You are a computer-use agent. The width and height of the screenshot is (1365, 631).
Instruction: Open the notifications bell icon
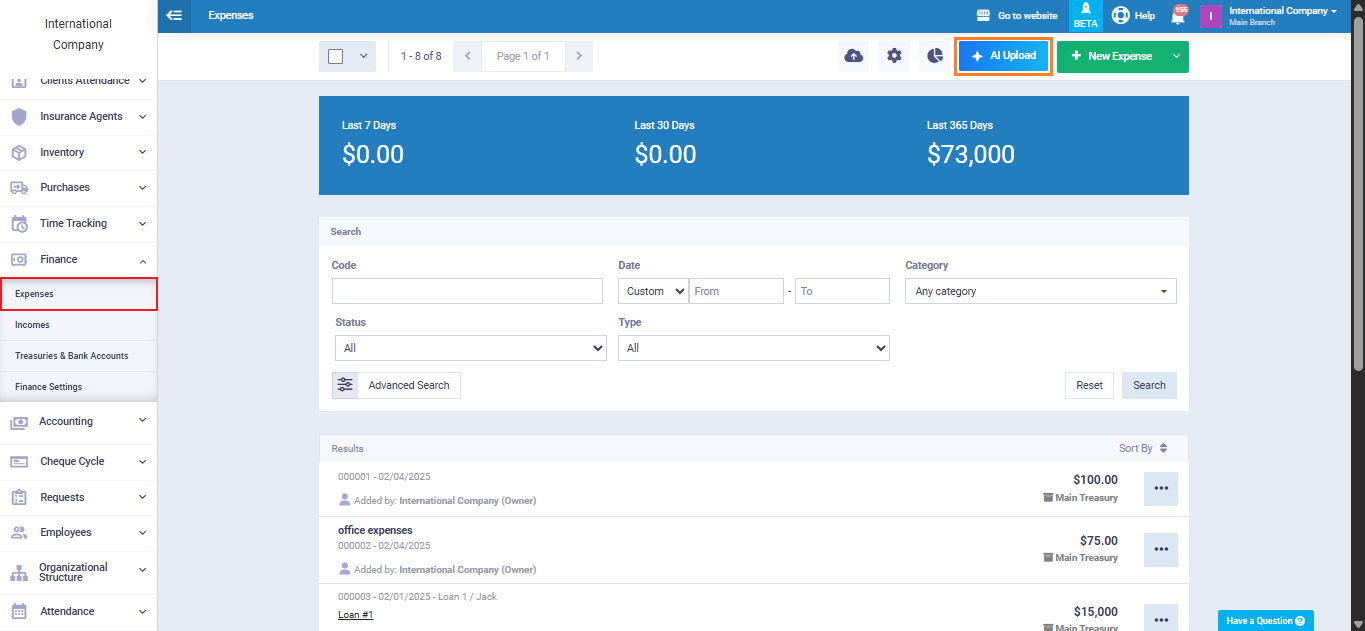click(1178, 16)
